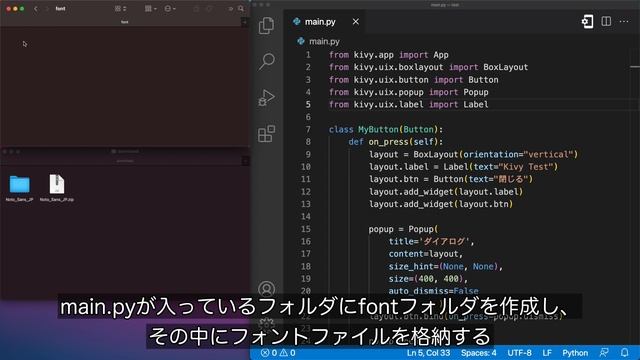Click BoxLayout import on line 2
Image resolution: width=640 pixels, height=360 pixels.
[505, 67]
